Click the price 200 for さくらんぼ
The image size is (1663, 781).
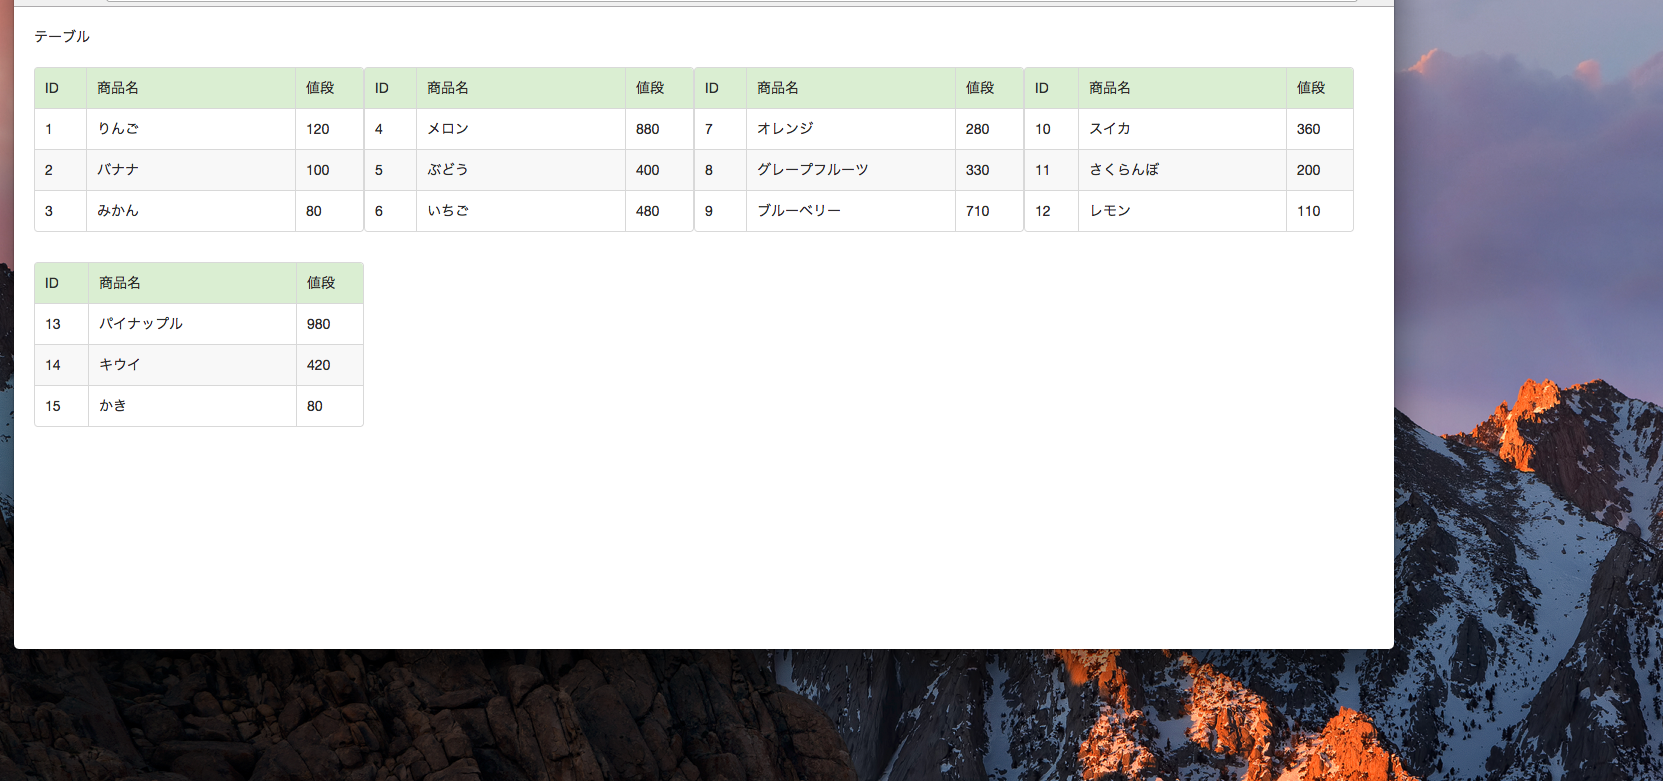click(x=1320, y=170)
